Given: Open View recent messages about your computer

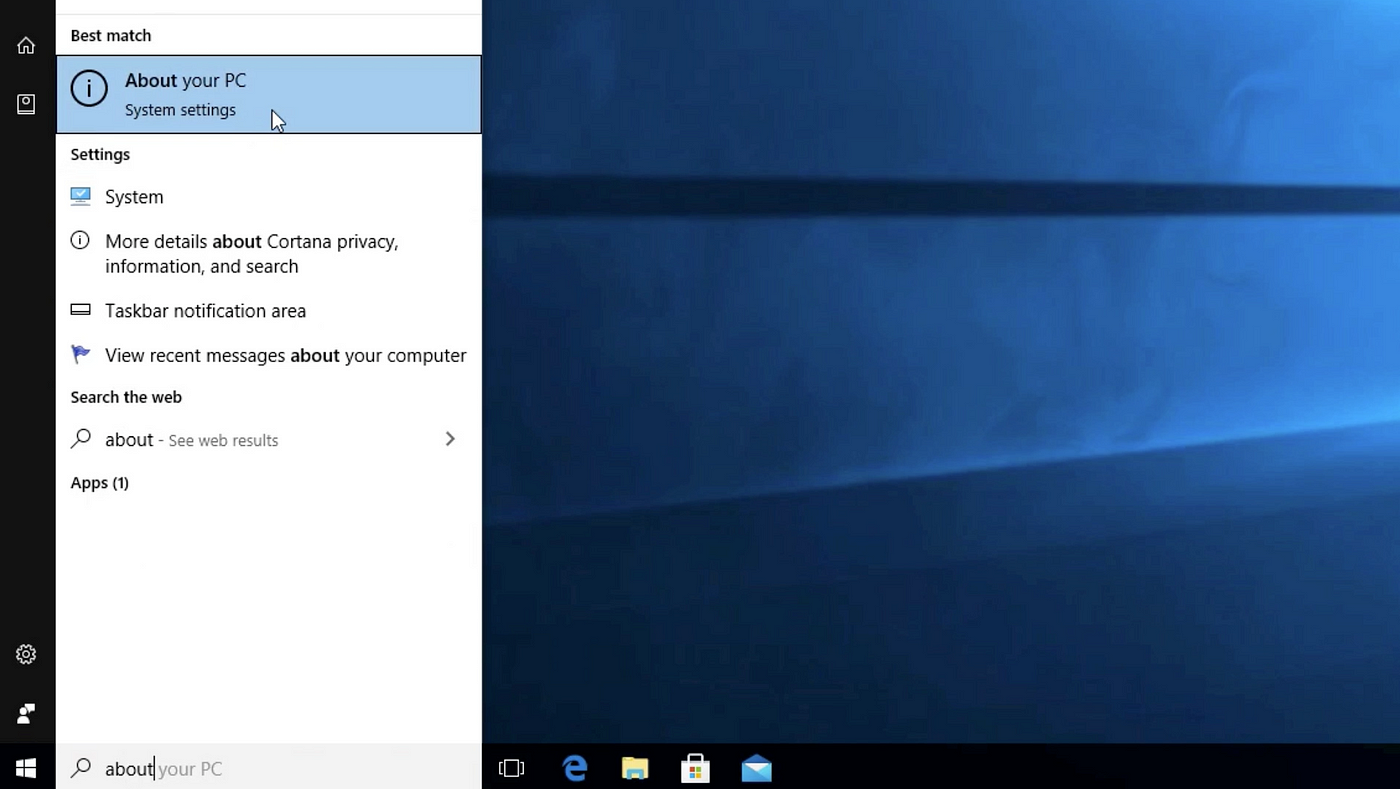Looking at the screenshot, I should pyautogui.click(x=269, y=355).
